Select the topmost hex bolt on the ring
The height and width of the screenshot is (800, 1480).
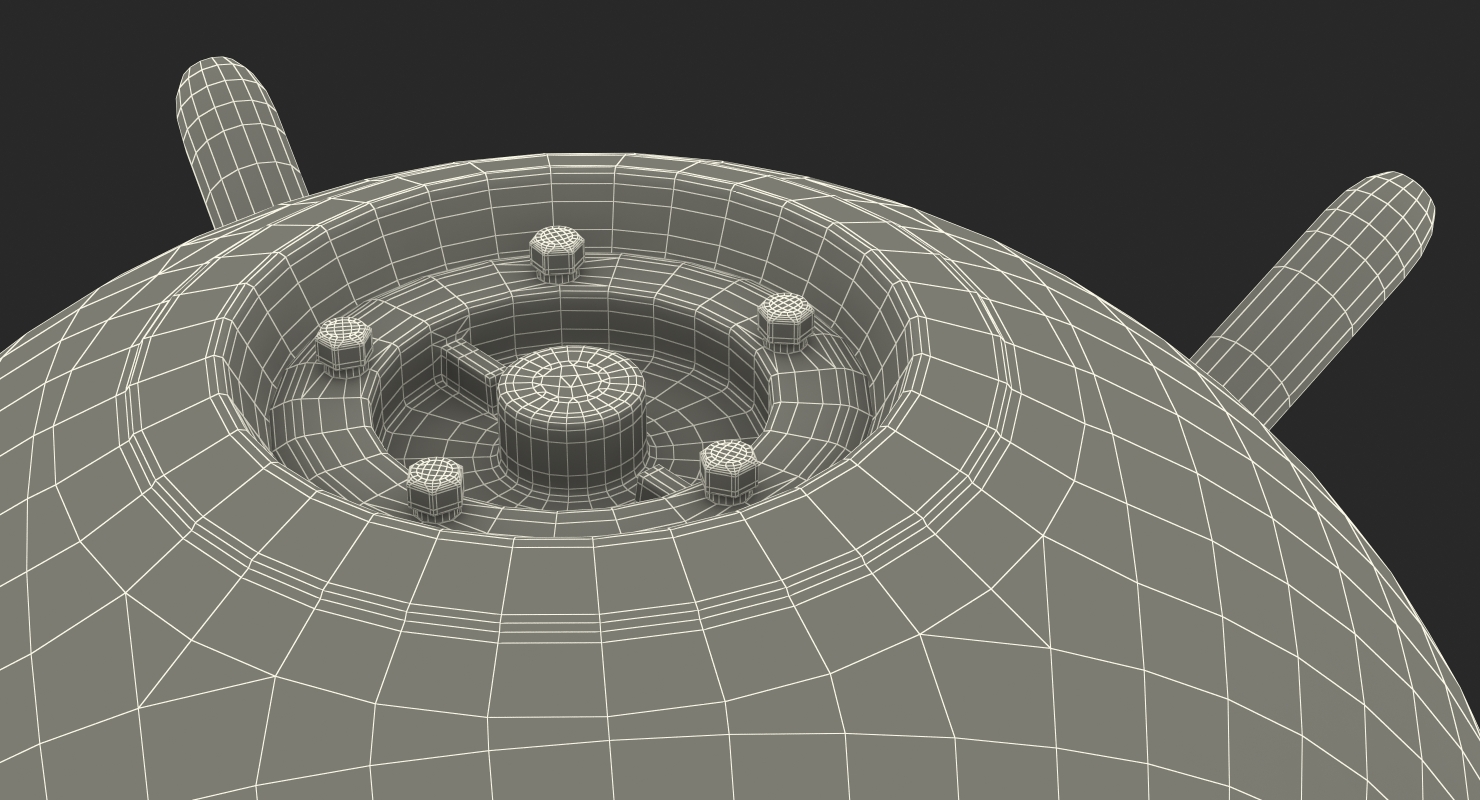(x=556, y=253)
